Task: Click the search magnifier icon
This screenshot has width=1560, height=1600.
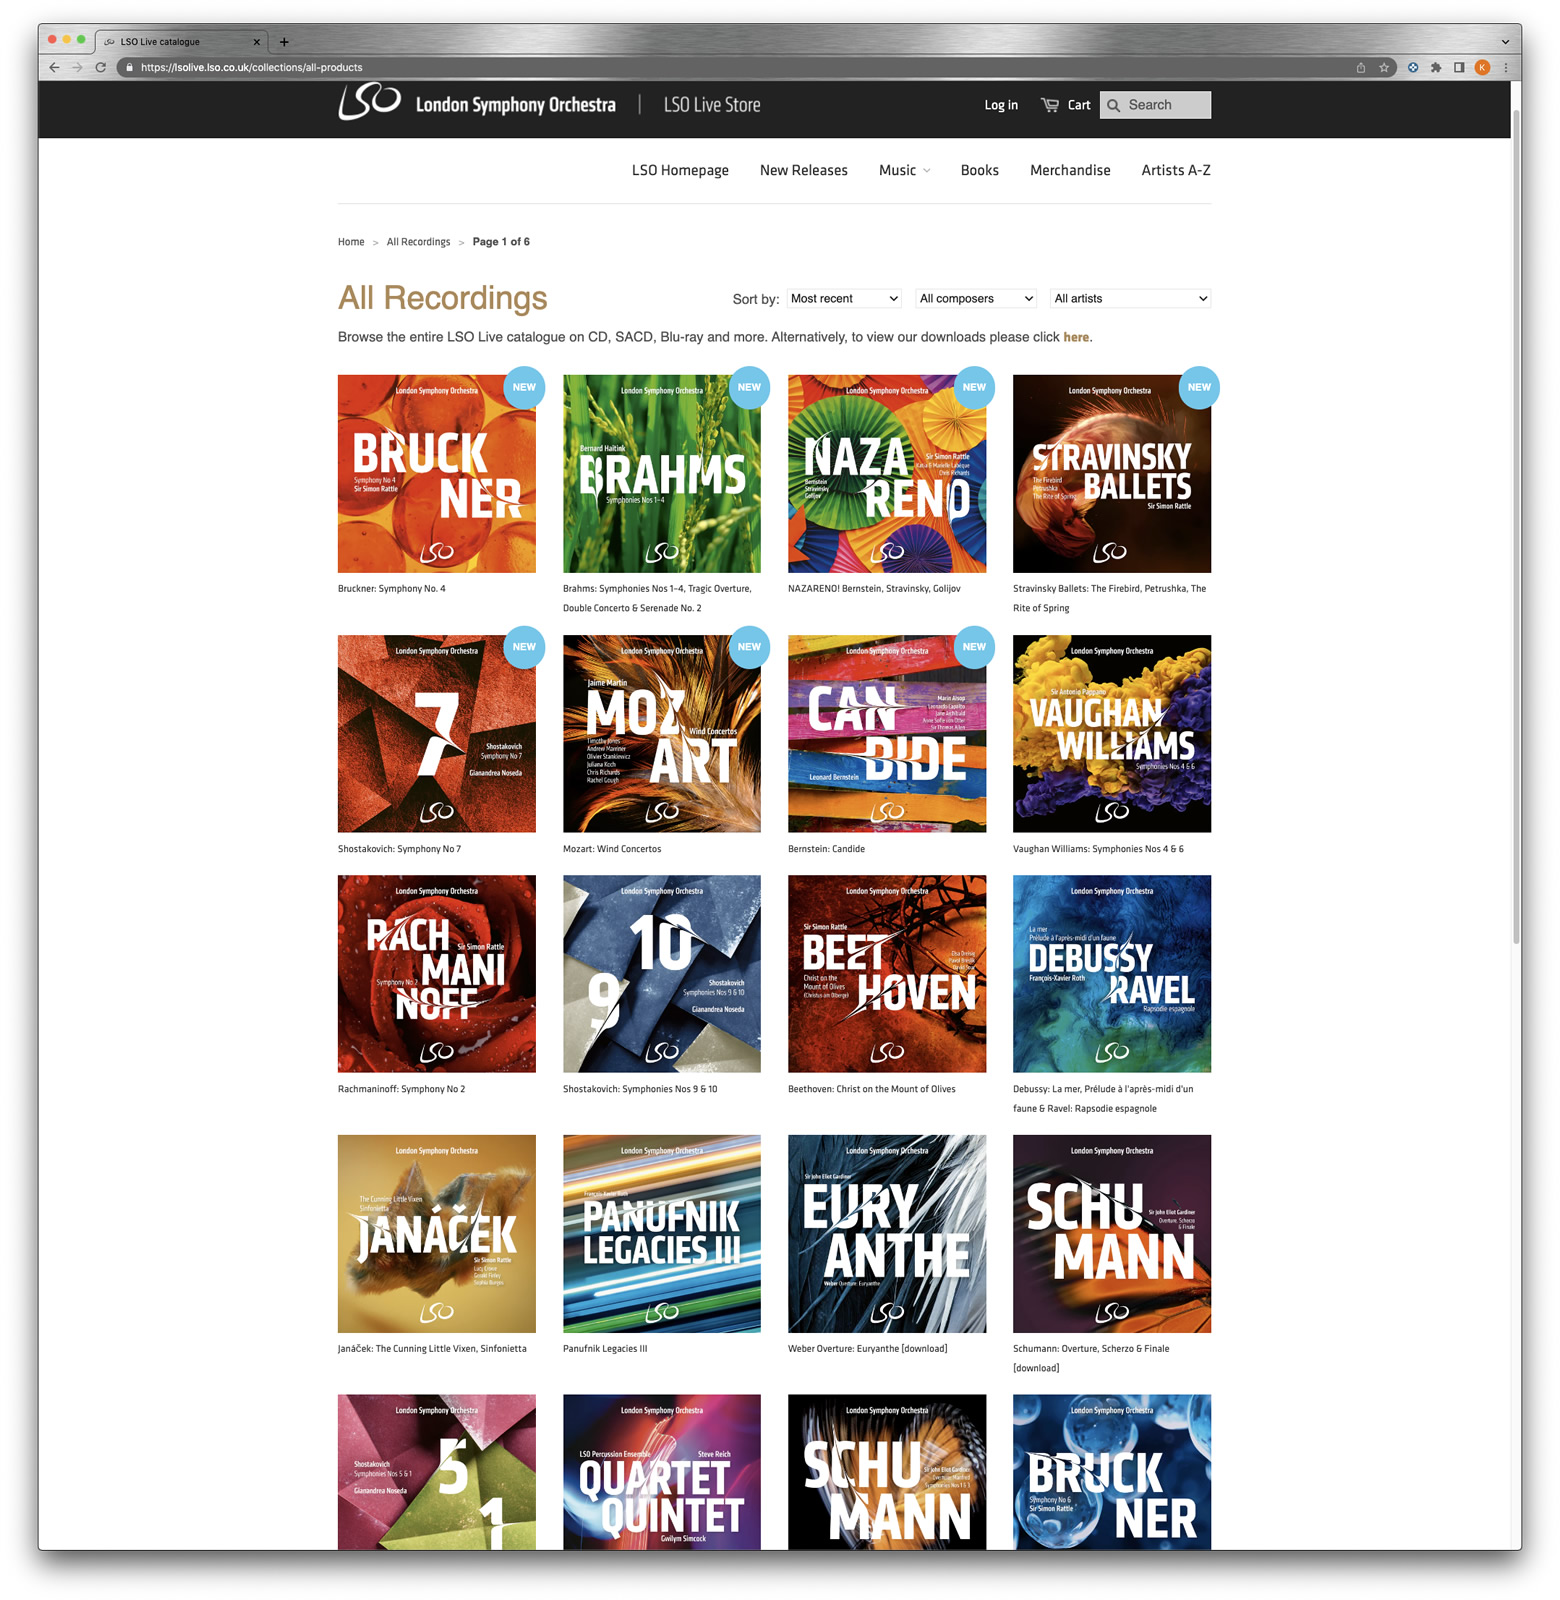Action: 1114,105
